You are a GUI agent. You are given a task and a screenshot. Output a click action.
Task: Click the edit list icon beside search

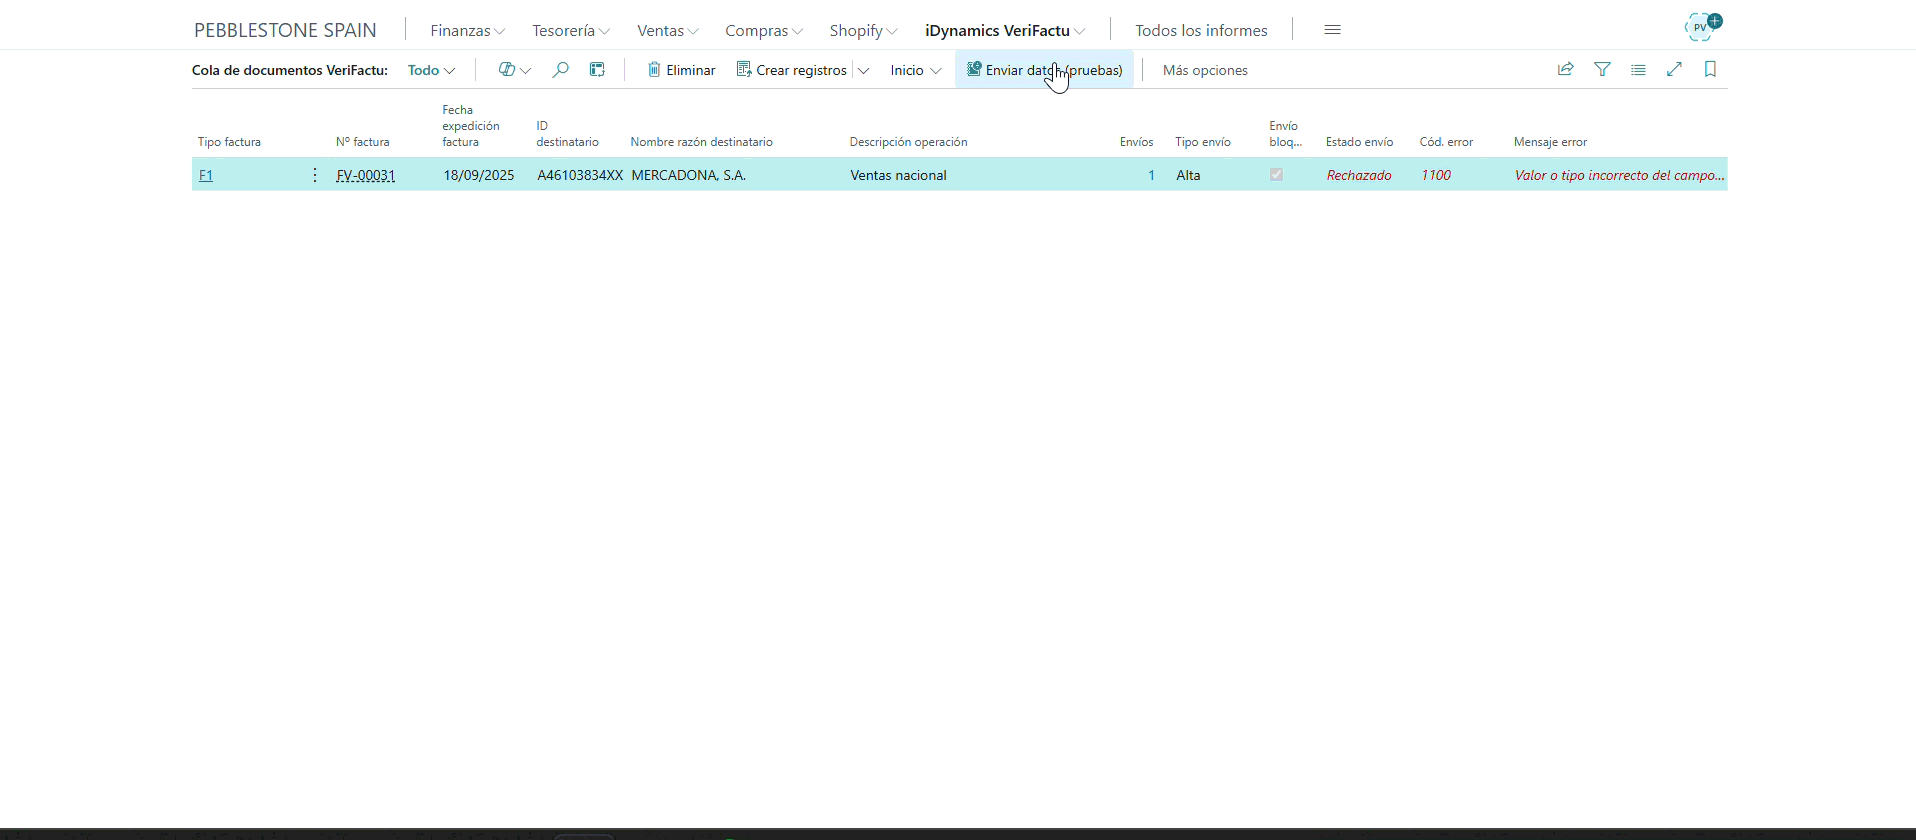pyautogui.click(x=597, y=70)
